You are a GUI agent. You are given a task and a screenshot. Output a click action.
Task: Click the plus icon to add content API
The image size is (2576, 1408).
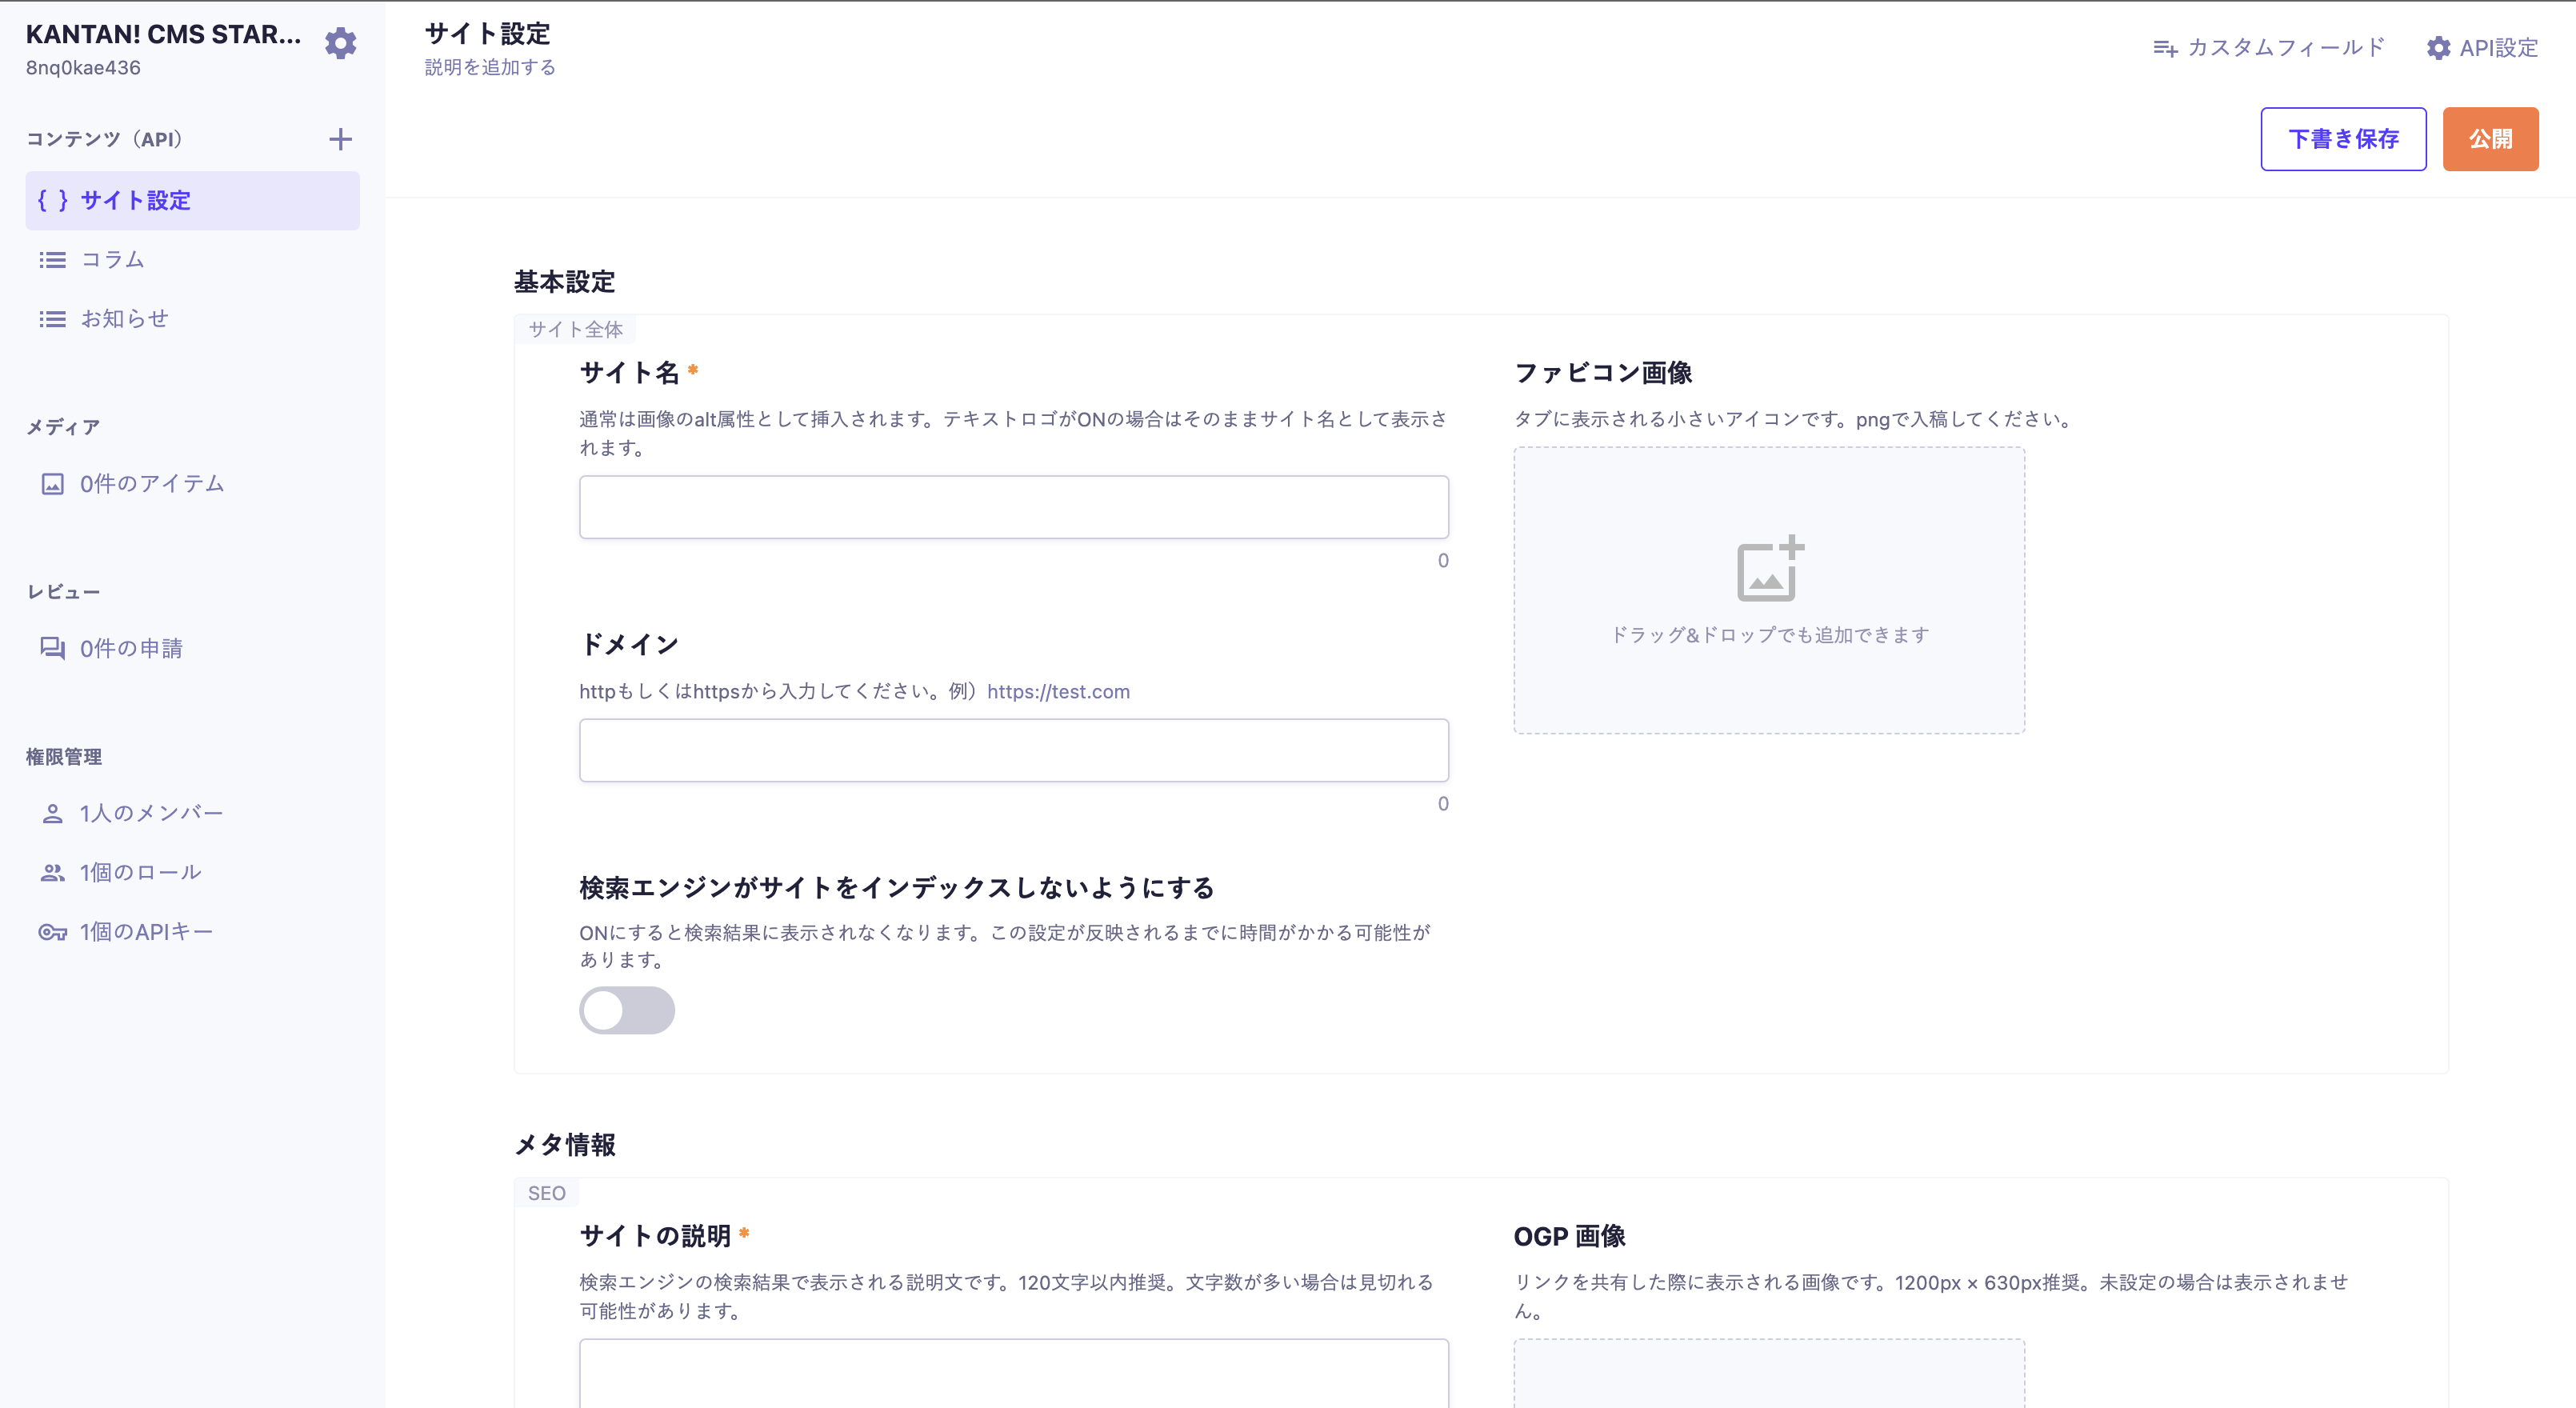tap(340, 139)
